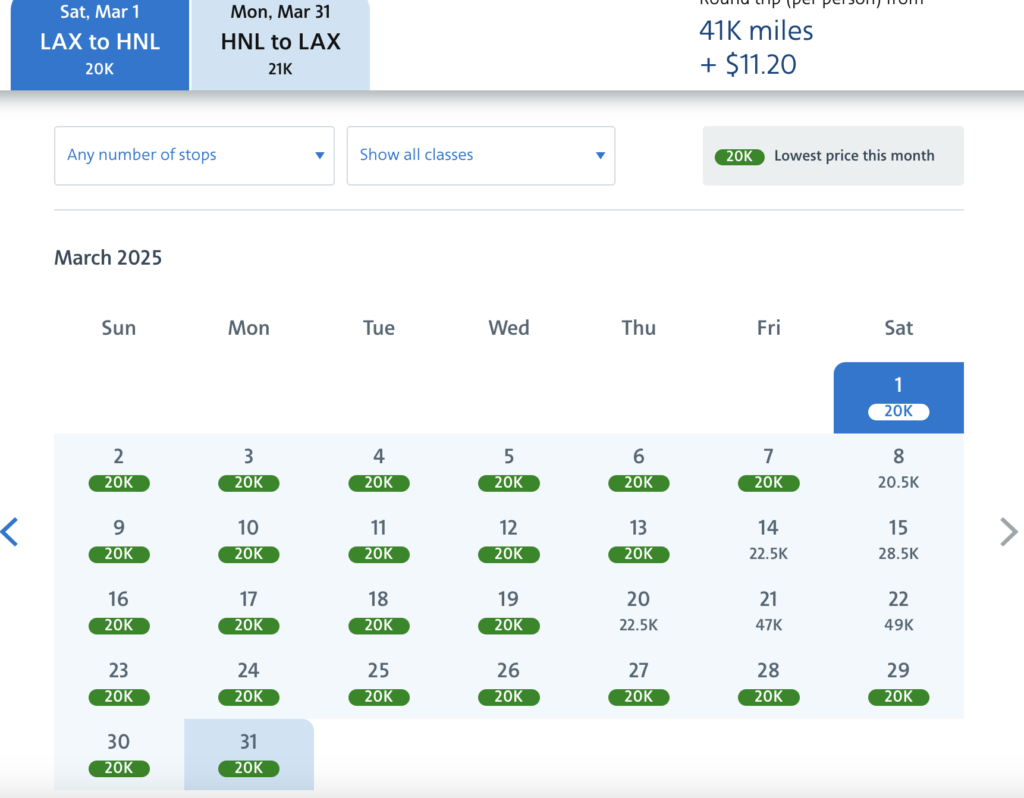Image resolution: width=1024 pixels, height=798 pixels.
Task: Choose March 8 priced at 20.5K
Action: pos(898,468)
